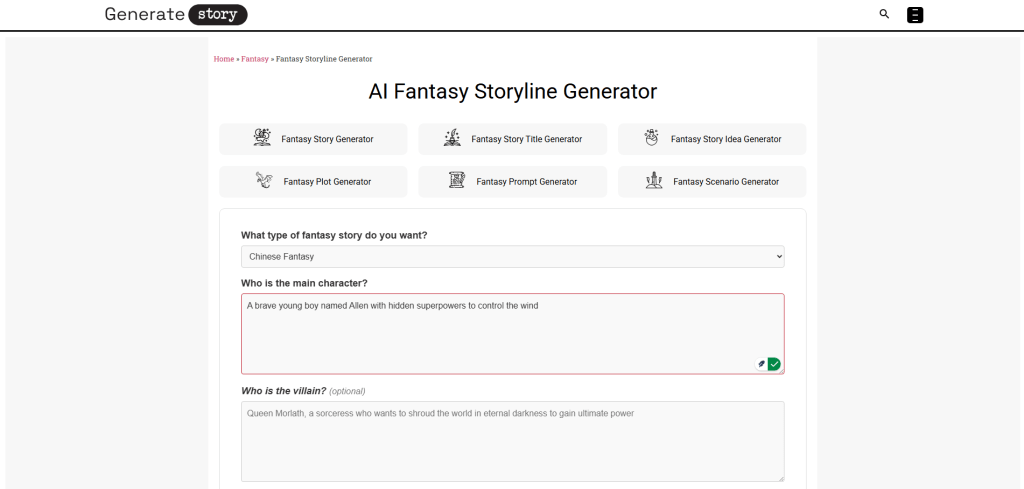Open the search magnifier icon
This screenshot has width=1024, height=489.
884,14
